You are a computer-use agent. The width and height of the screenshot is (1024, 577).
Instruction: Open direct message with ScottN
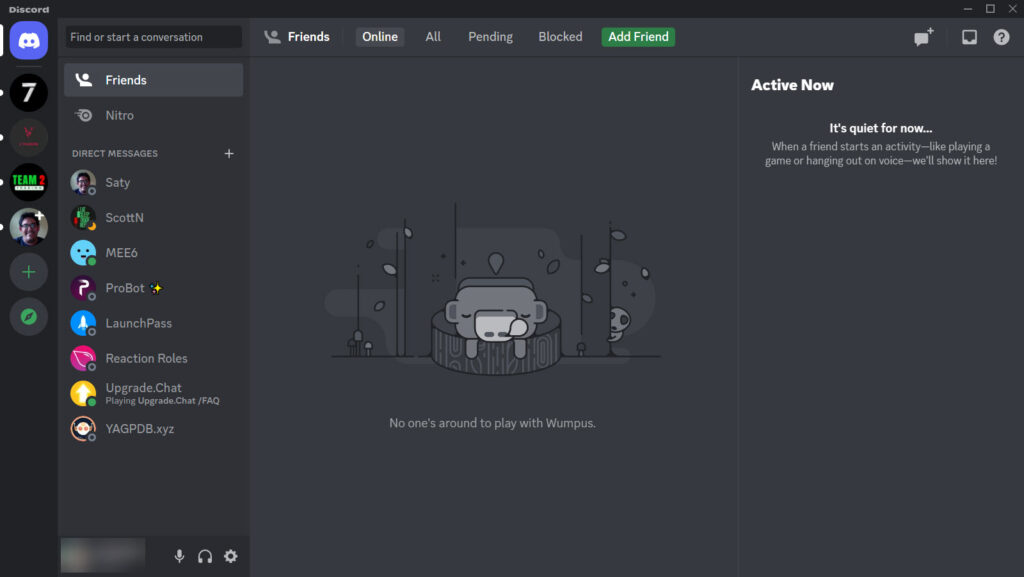tap(153, 217)
